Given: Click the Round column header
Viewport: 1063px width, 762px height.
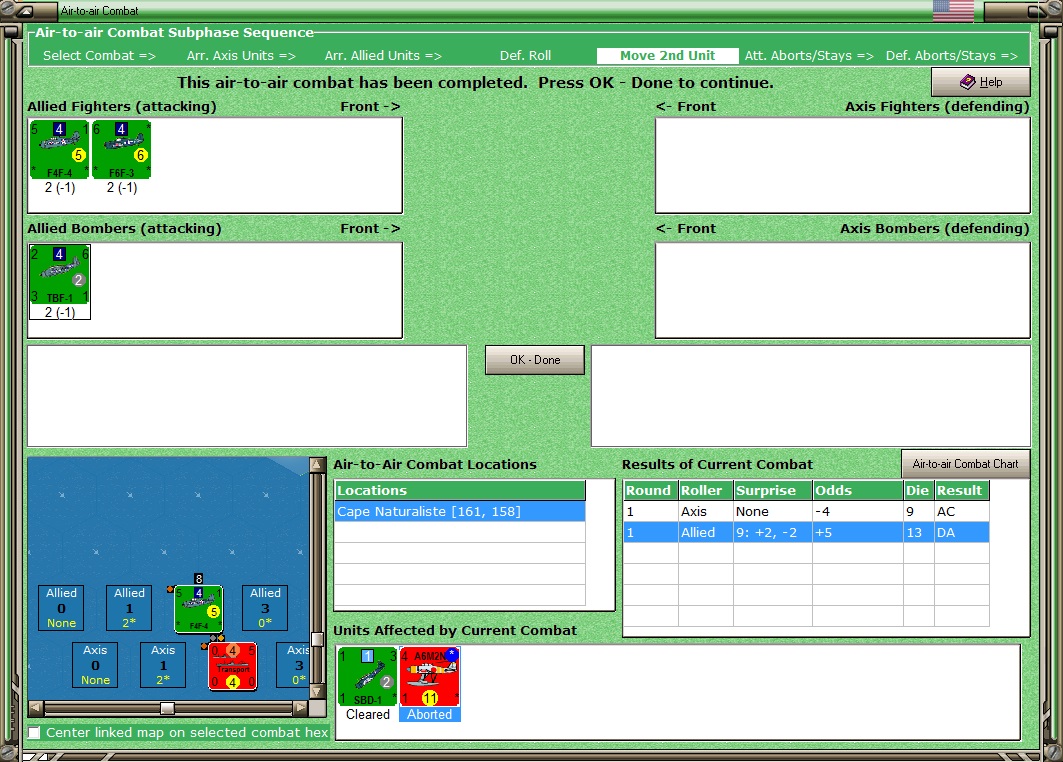Looking at the screenshot, I should 650,490.
